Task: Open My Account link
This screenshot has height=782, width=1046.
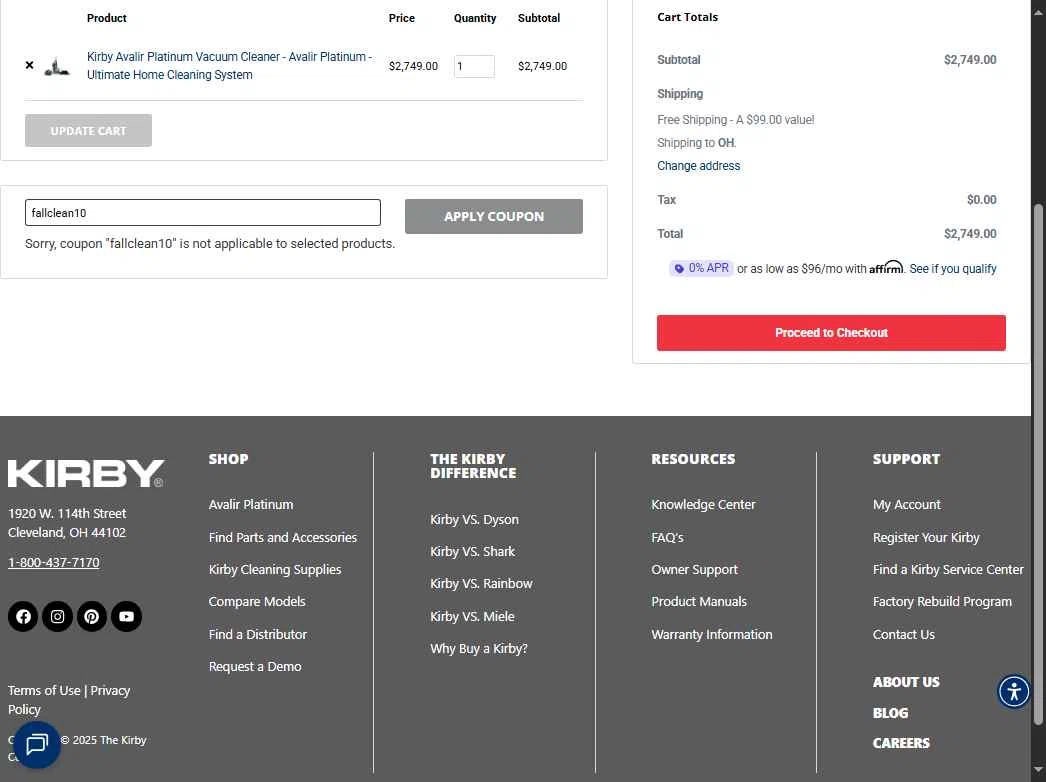Action: pyautogui.click(x=907, y=504)
